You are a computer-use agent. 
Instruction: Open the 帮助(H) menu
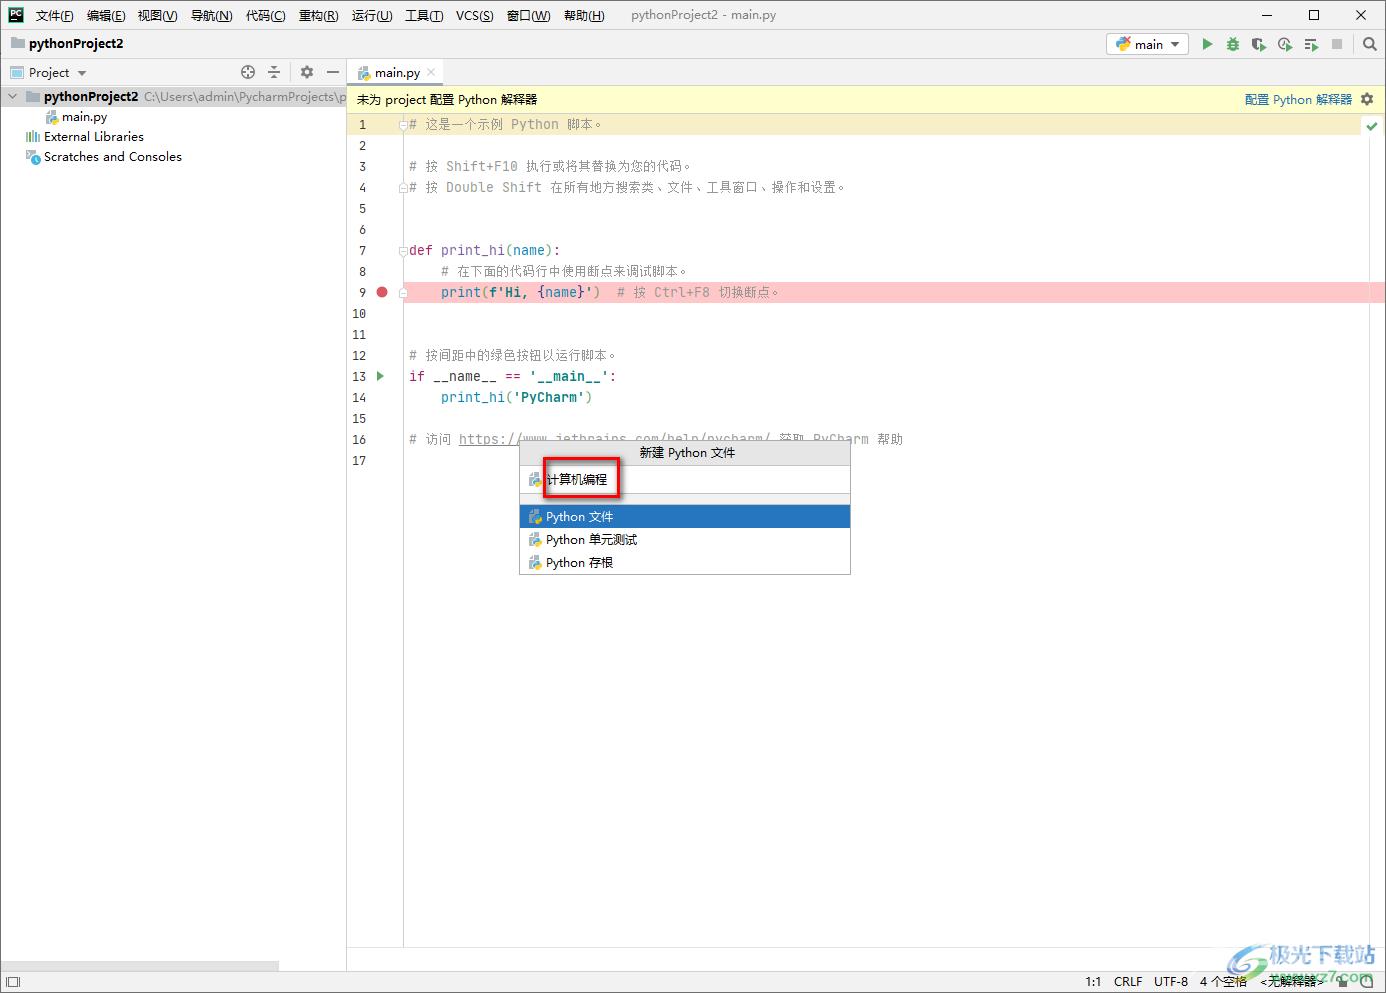584,15
